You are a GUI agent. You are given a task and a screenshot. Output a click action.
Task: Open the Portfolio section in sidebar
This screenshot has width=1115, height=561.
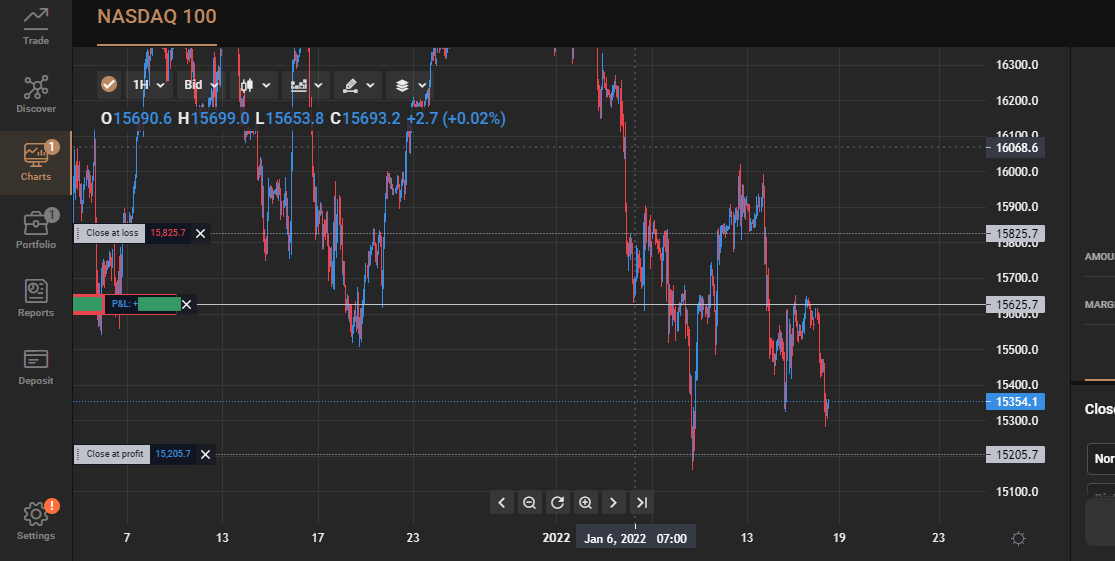click(36, 230)
